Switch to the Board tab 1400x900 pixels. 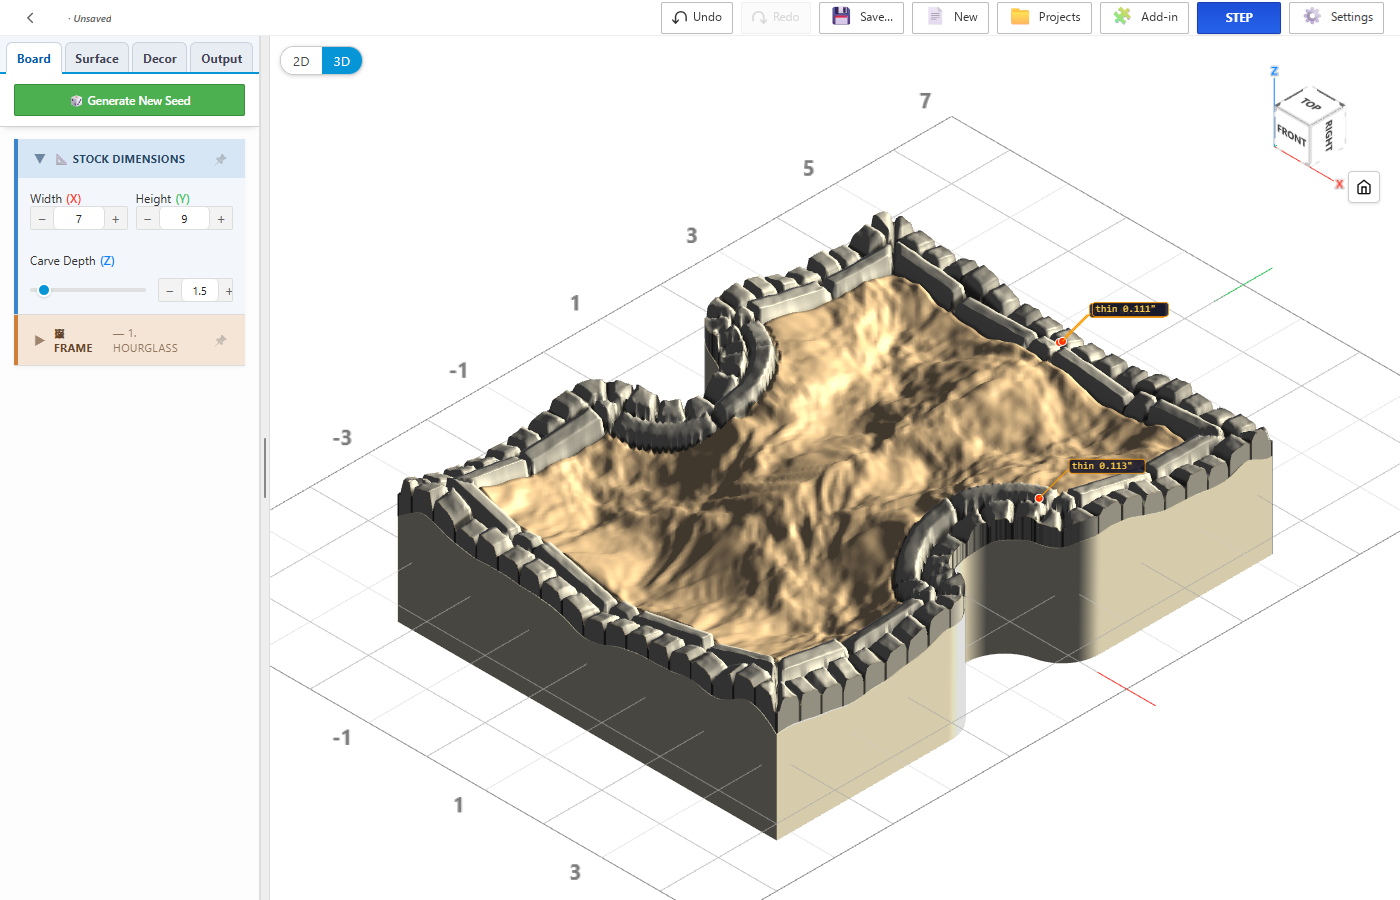(x=34, y=59)
